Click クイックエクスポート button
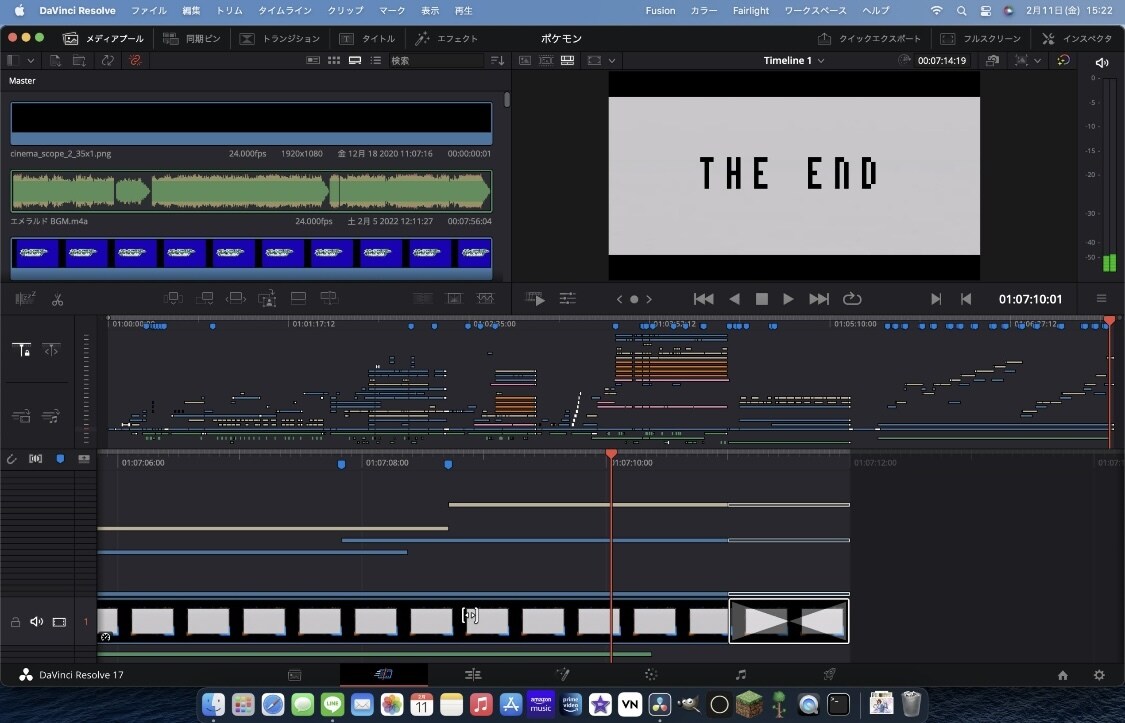Image resolution: width=1125 pixels, height=723 pixels. pyautogui.click(x=869, y=39)
